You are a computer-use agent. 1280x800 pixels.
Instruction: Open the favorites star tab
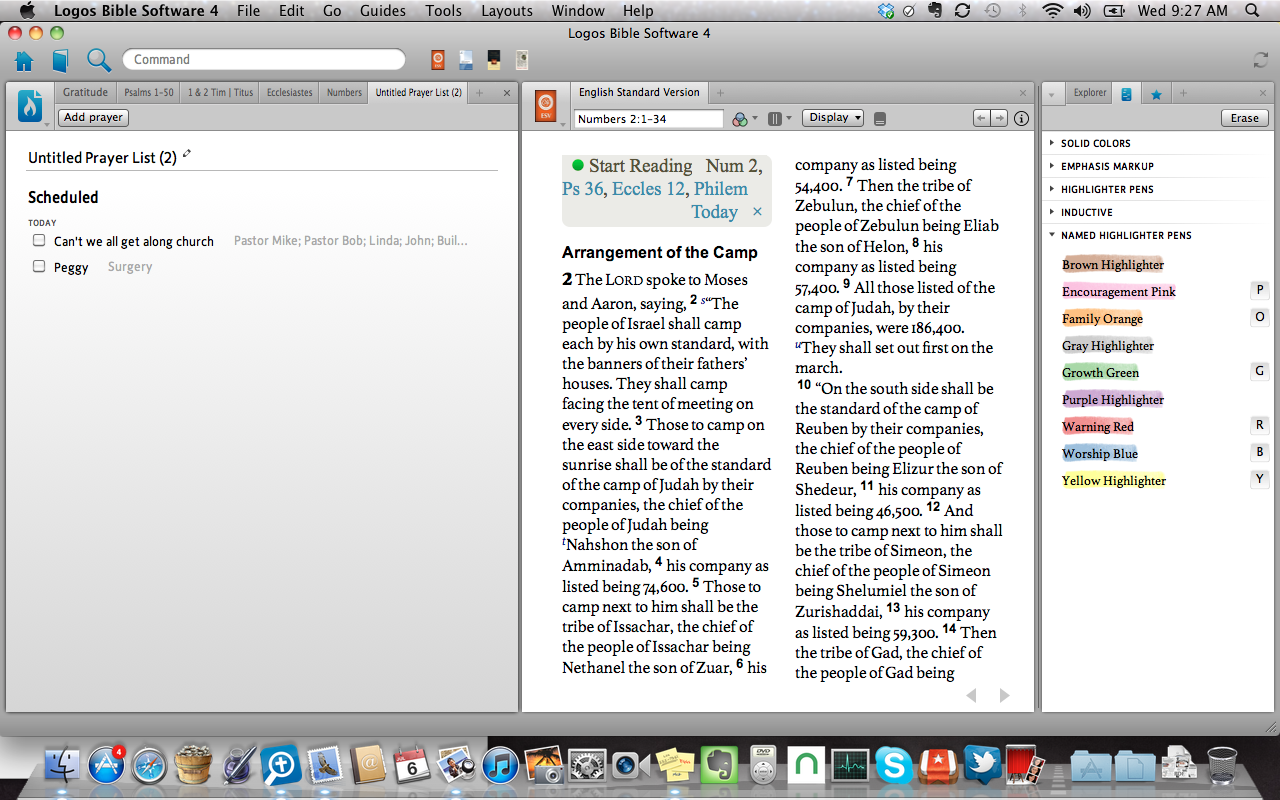1156,94
